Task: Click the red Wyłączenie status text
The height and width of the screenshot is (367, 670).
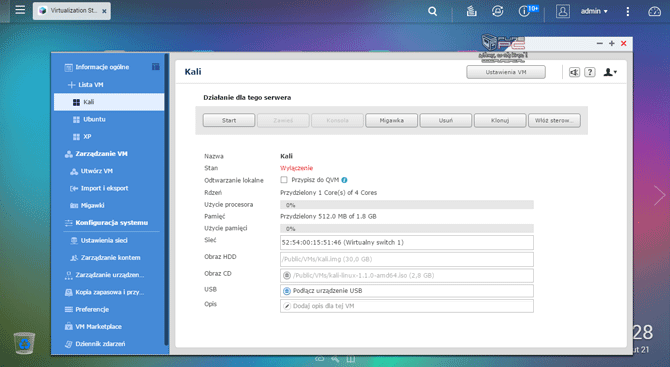Action: (x=297, y=168)
